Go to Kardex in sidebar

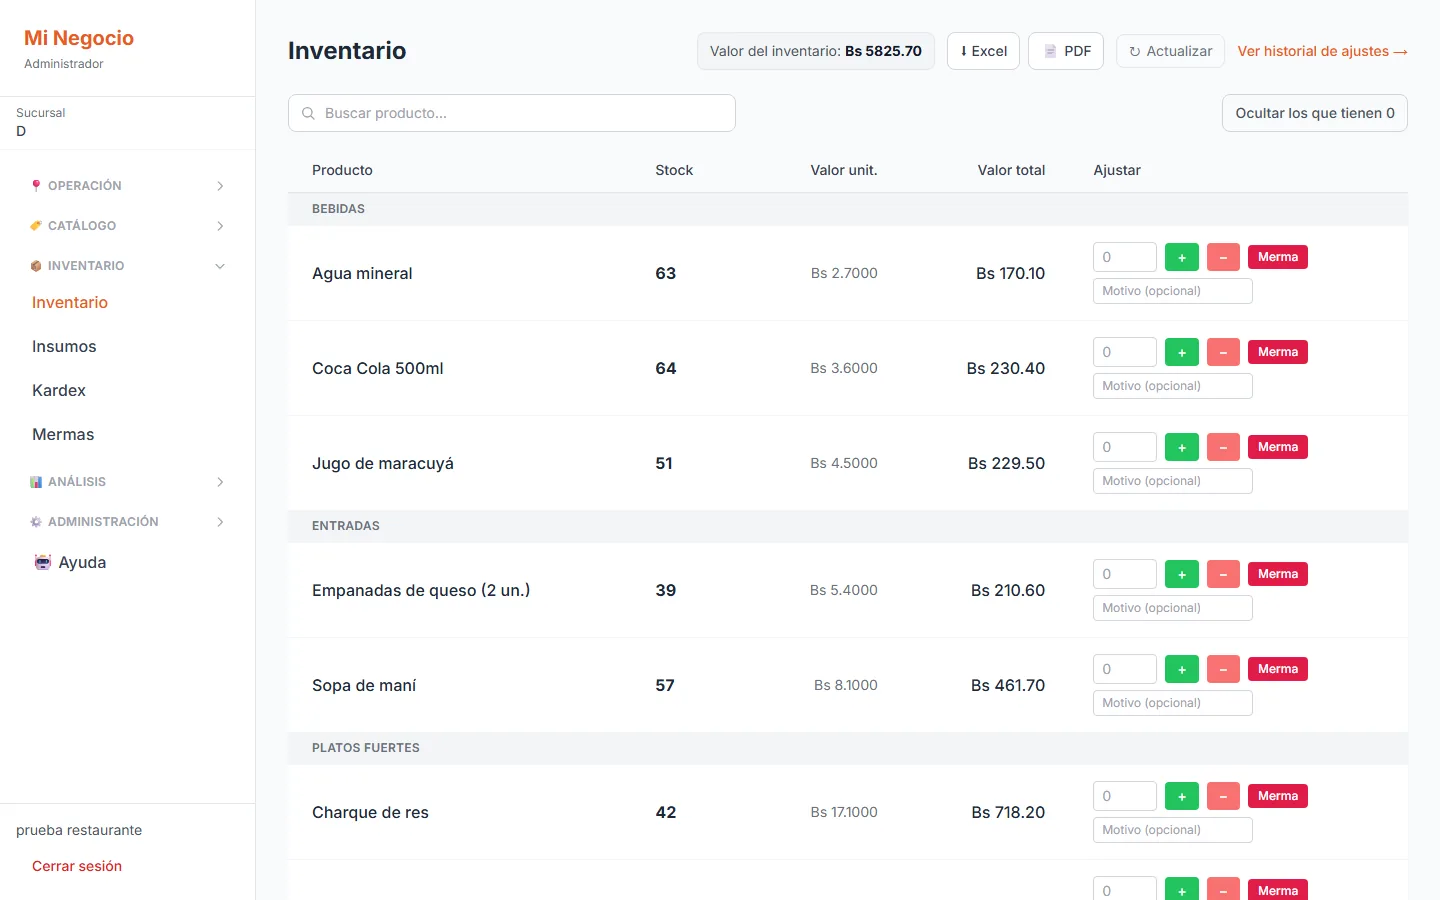tap(59, 390)
